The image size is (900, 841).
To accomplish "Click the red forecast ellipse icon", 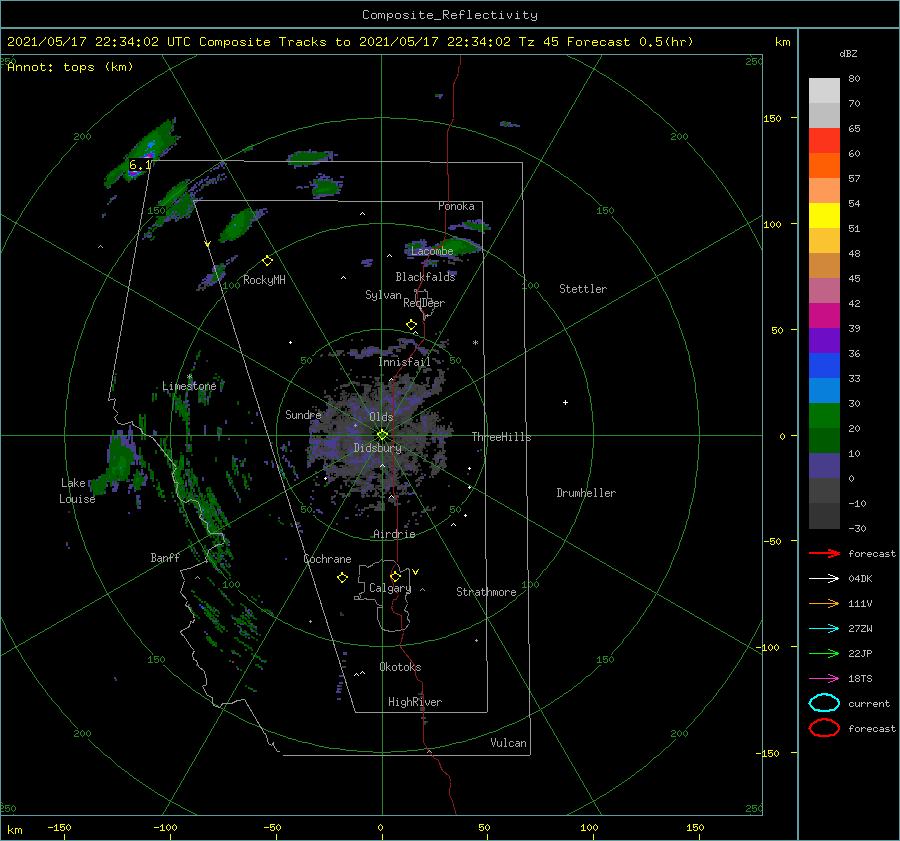I will (x=824, y=728).
